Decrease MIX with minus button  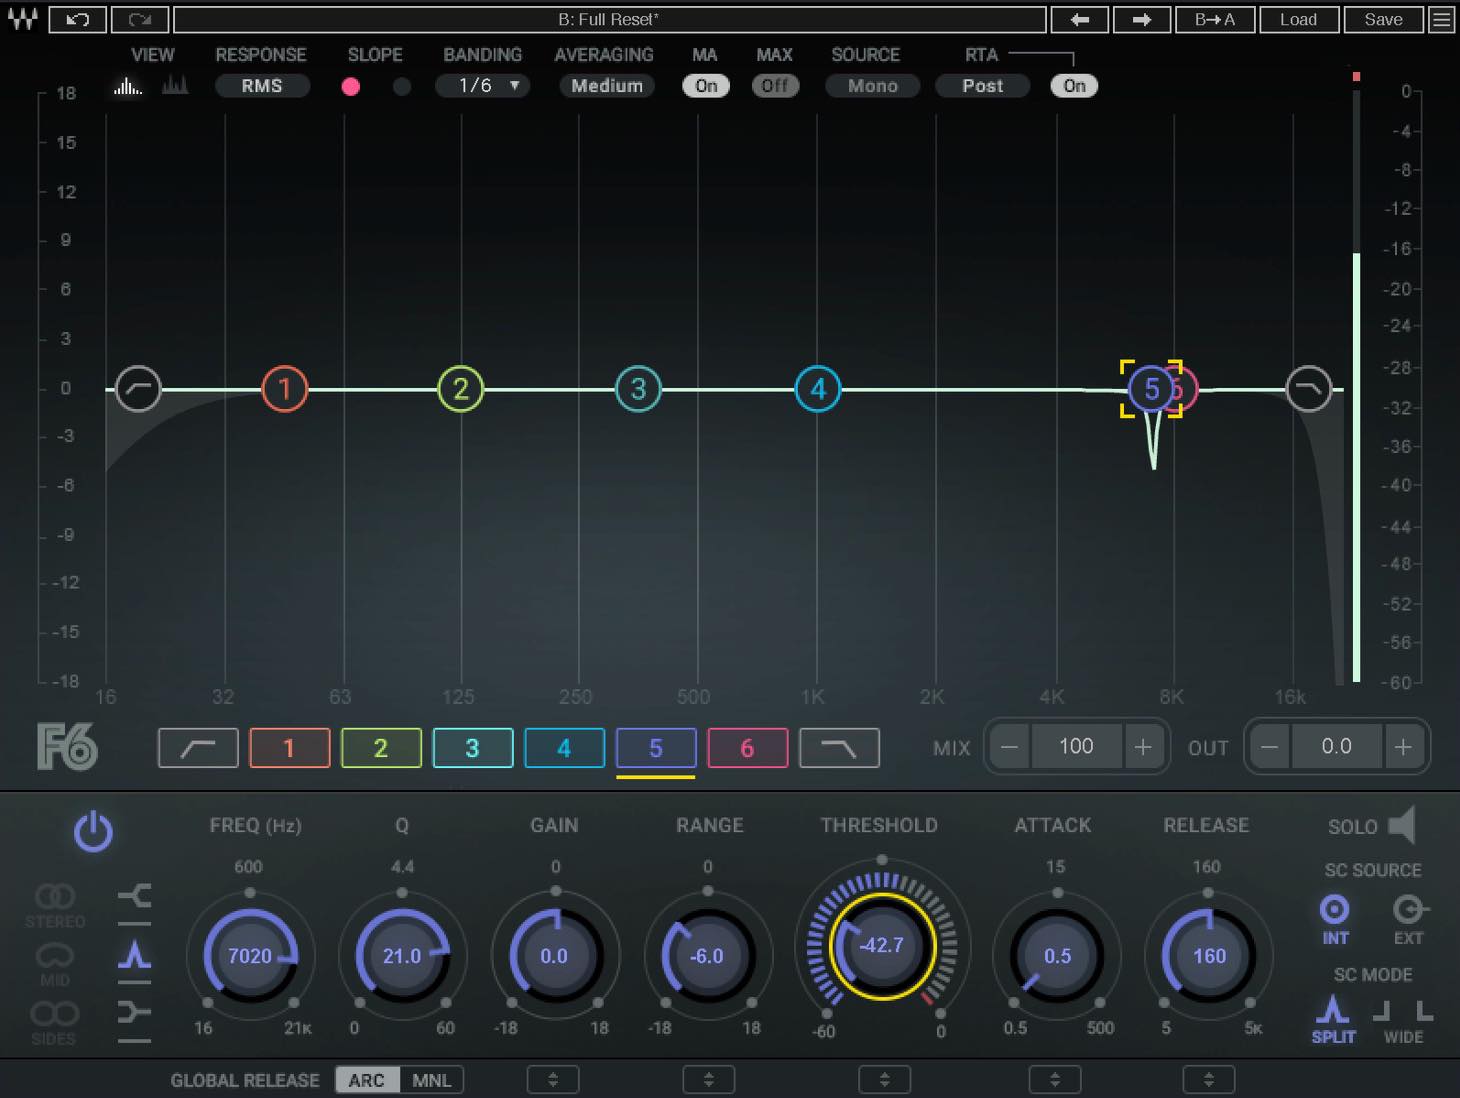point(1009,746)
